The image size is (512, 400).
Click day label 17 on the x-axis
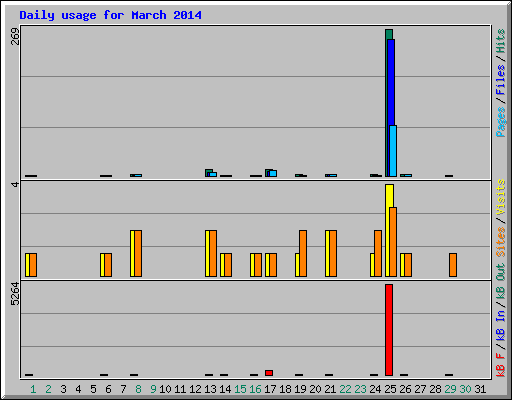270,389
